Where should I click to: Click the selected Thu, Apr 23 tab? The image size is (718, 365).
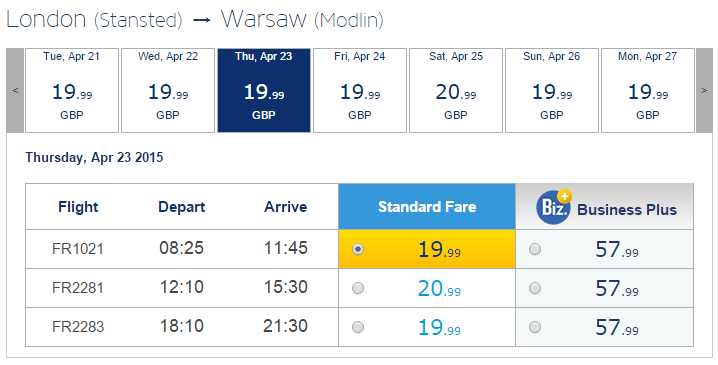click(264, 91)
